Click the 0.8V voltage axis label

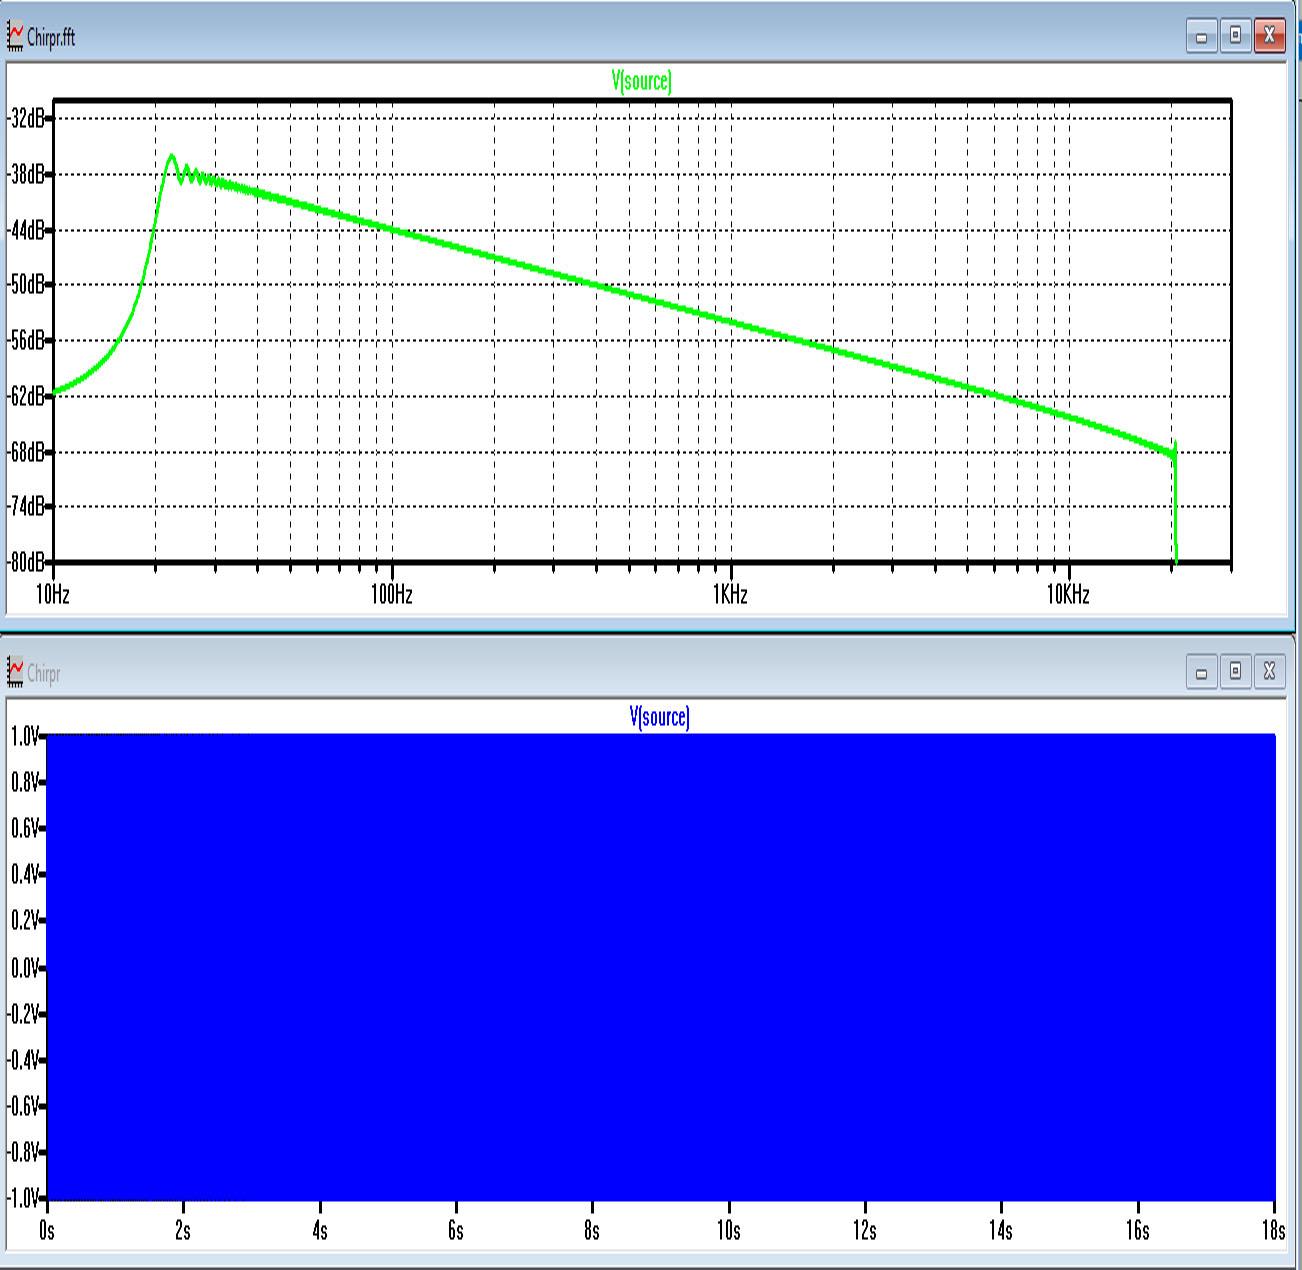click(24, 782)
